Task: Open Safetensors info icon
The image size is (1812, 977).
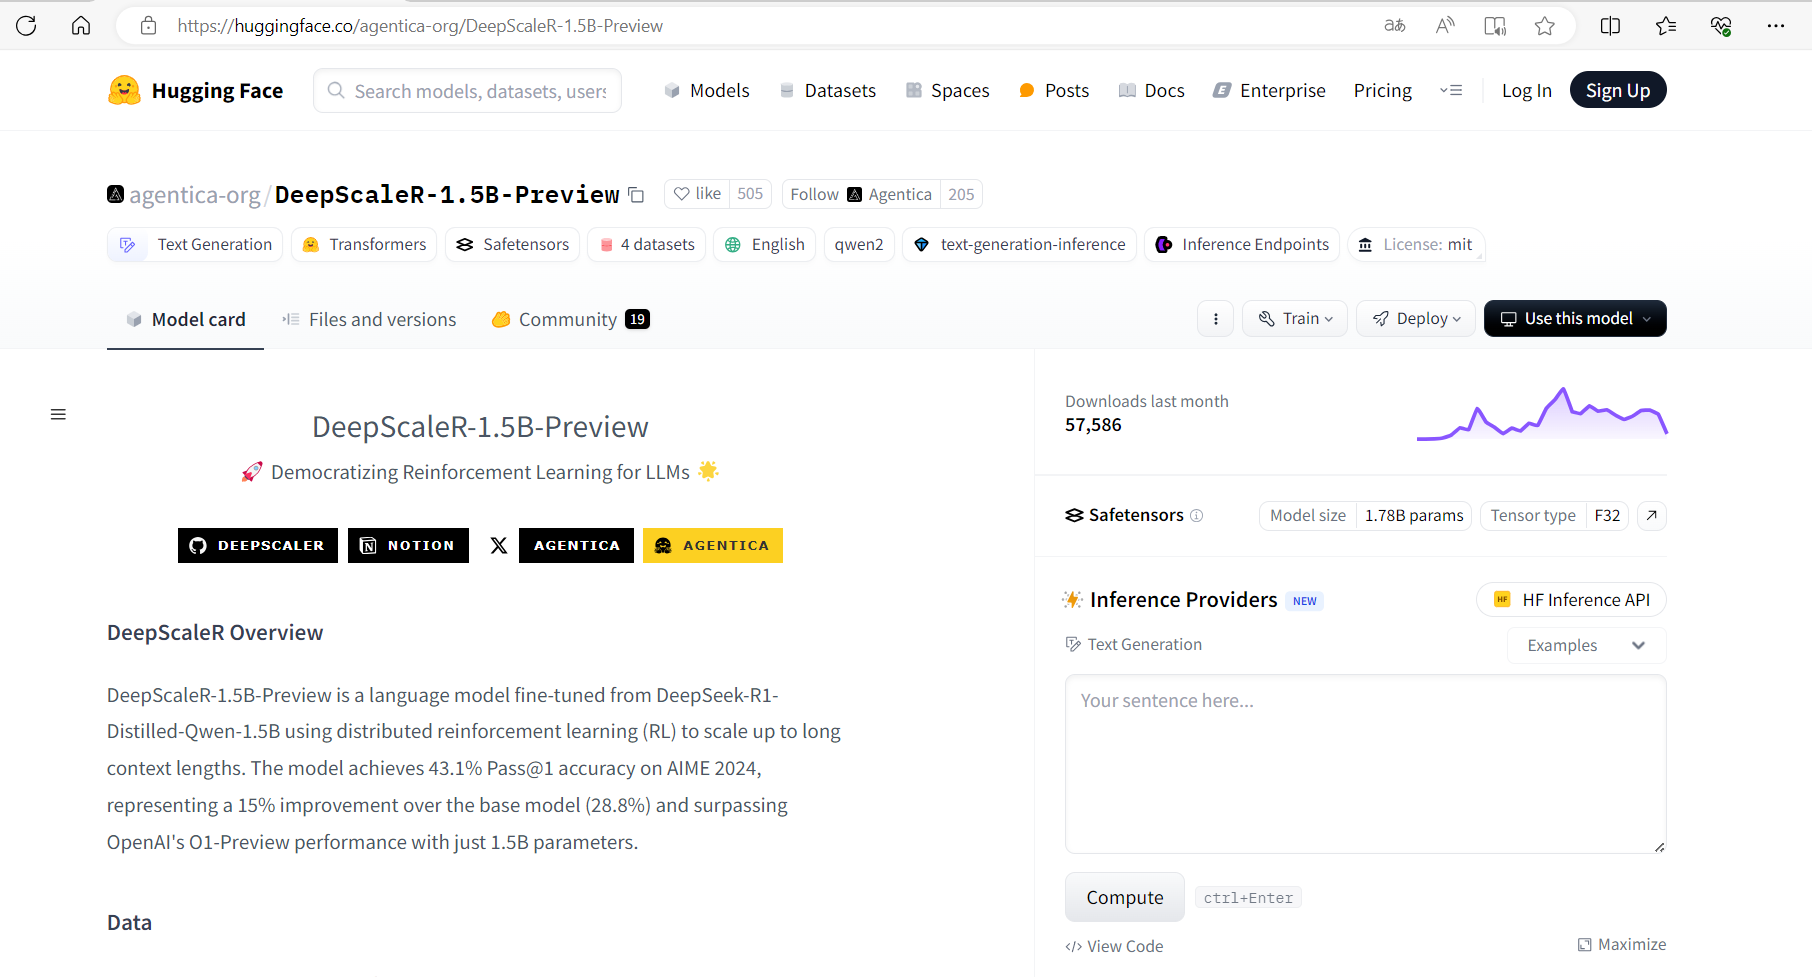Action: pos(1197,515)
